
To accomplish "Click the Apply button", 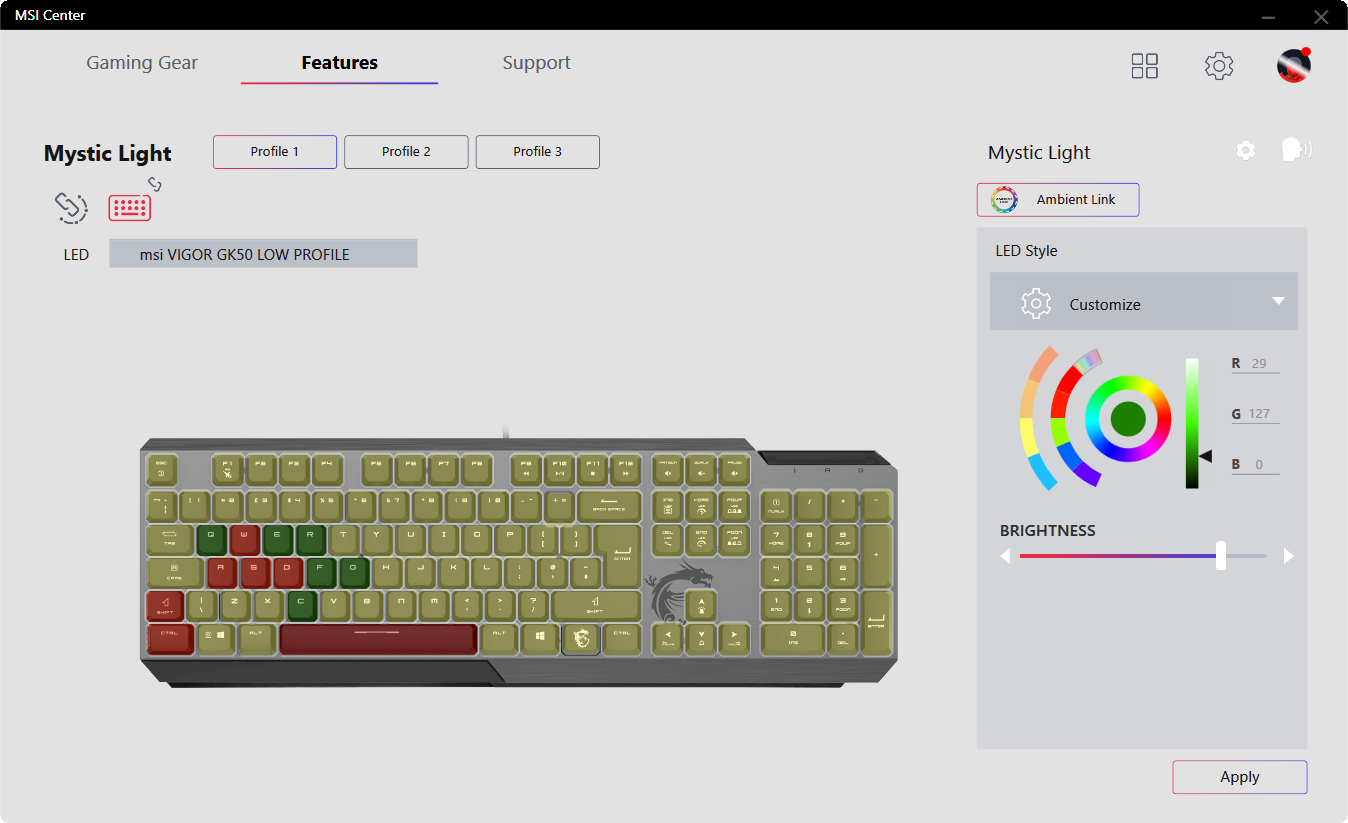I will [x=1240, y=777].
